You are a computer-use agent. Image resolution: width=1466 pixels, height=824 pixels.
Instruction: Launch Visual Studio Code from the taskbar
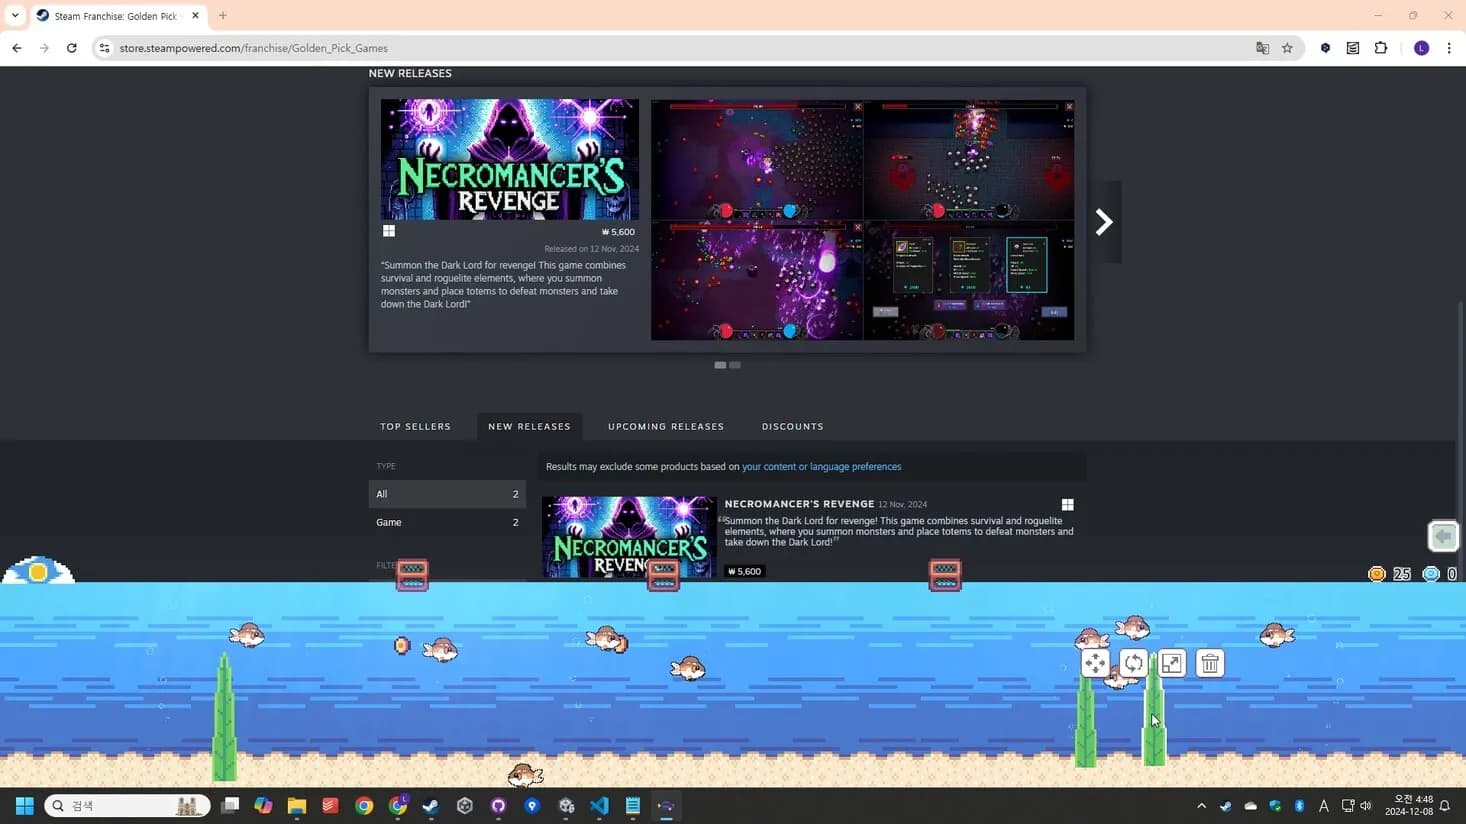599,805
